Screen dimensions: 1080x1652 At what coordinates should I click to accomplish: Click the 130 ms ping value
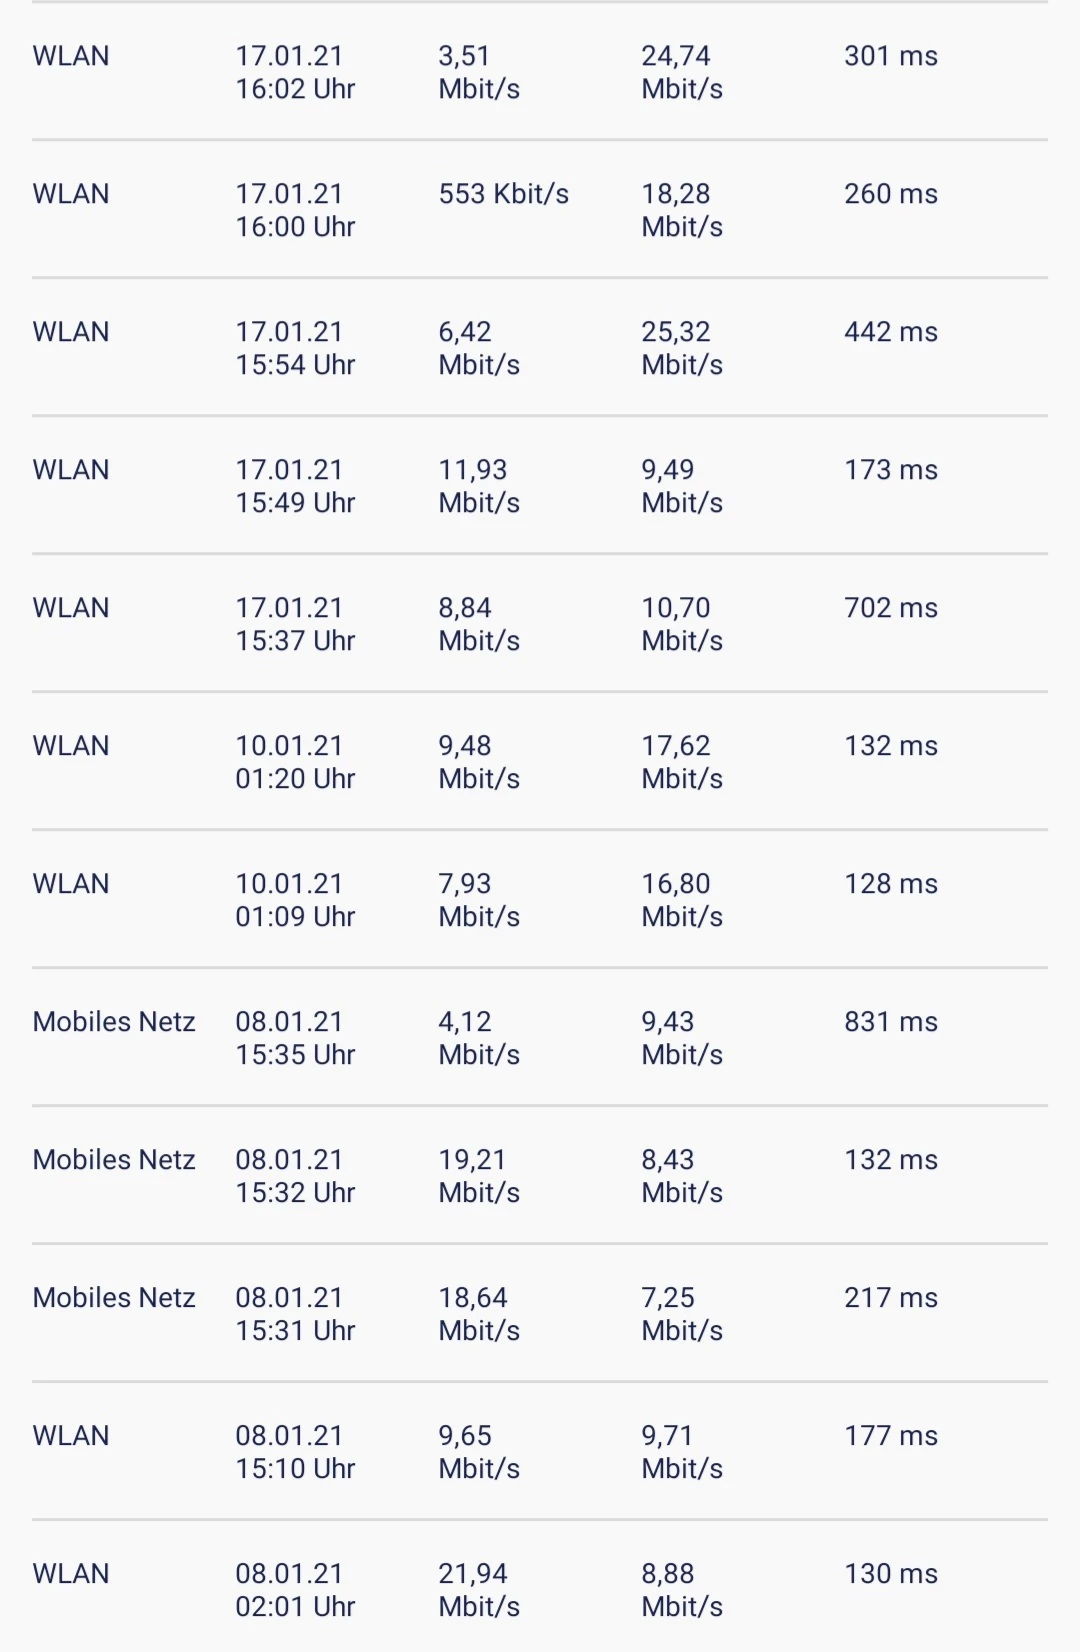pos(890,1574)
